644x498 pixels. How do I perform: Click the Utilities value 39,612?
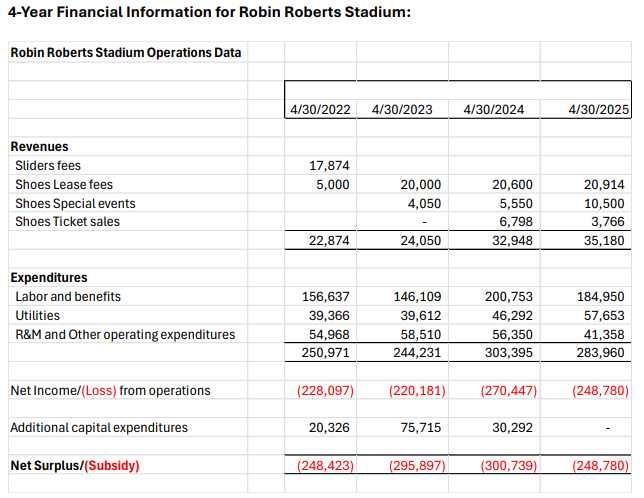point(421,316)
